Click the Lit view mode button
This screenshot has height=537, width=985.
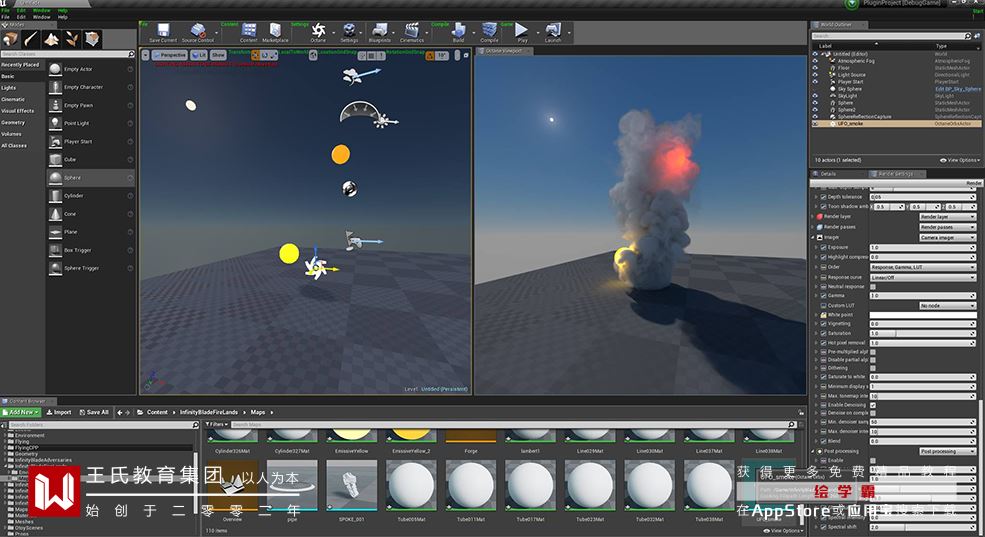199,55
